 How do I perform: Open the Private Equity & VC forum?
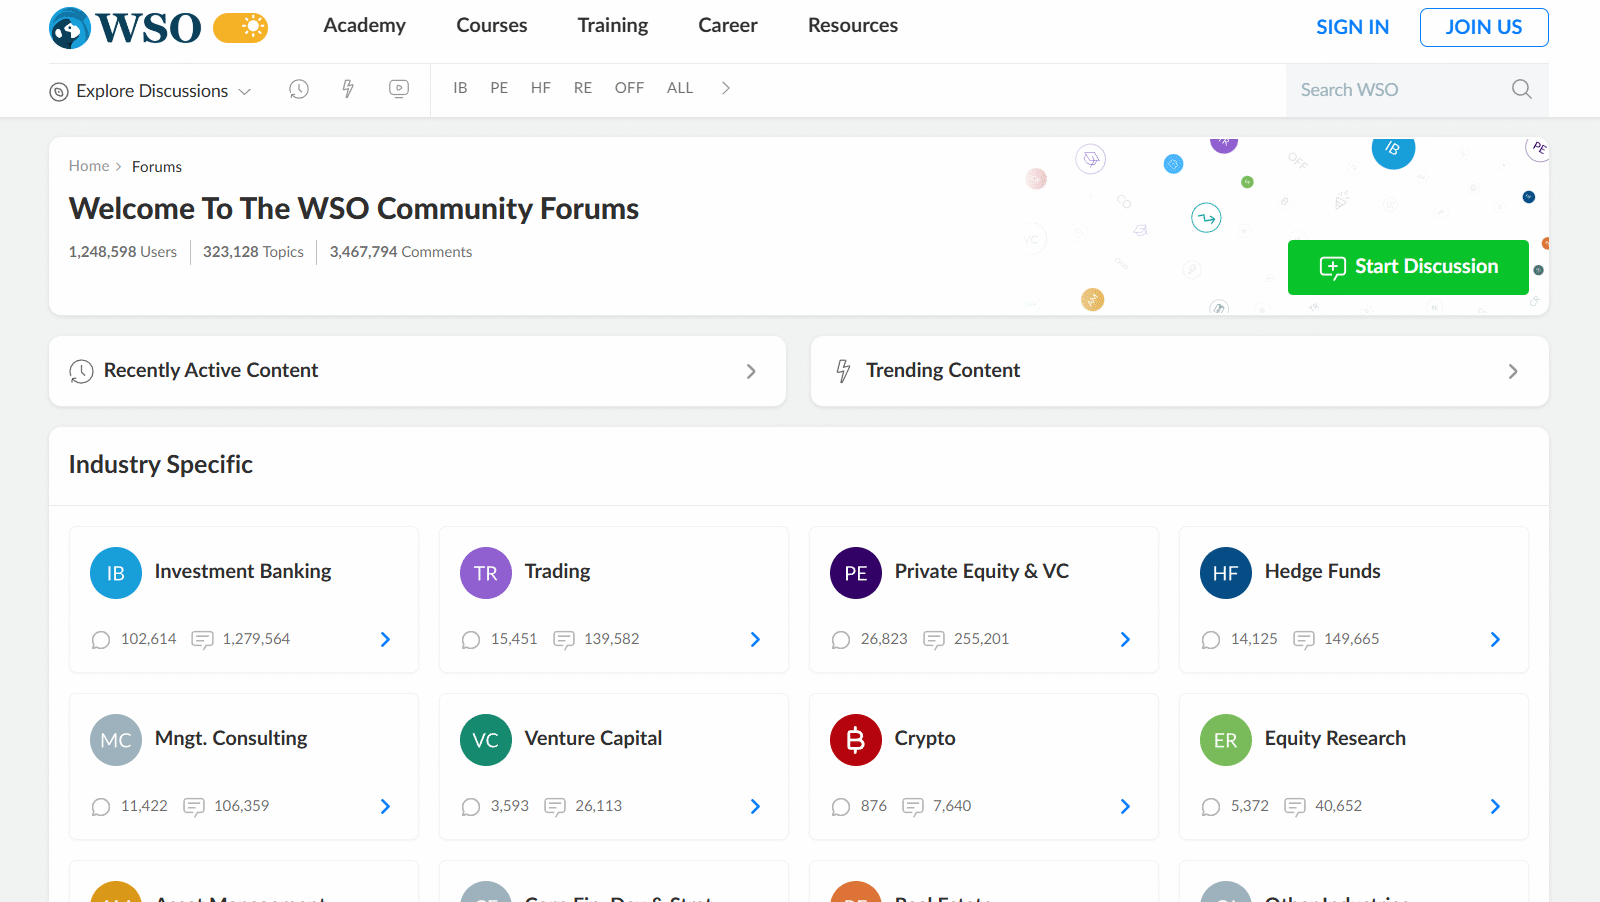(x=982, y=571)
